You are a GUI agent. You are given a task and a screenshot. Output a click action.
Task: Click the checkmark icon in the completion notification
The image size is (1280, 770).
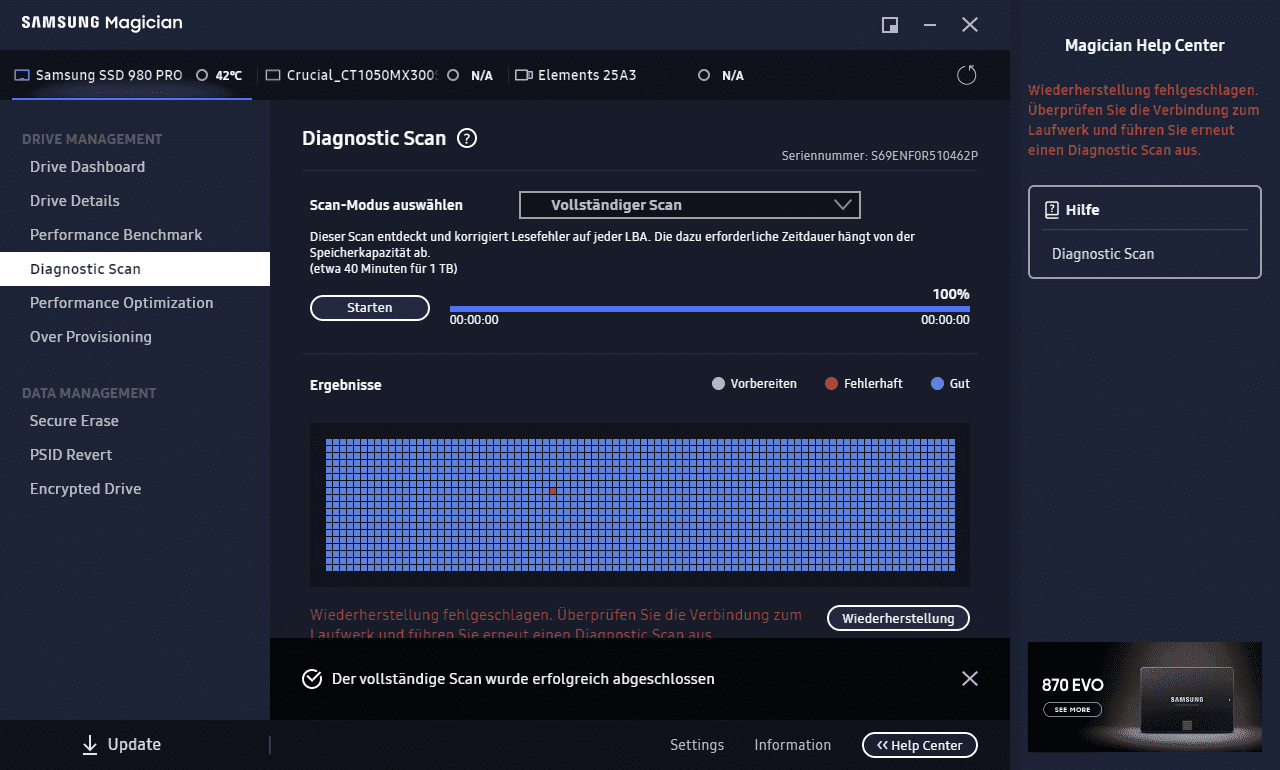click(311, 678)
